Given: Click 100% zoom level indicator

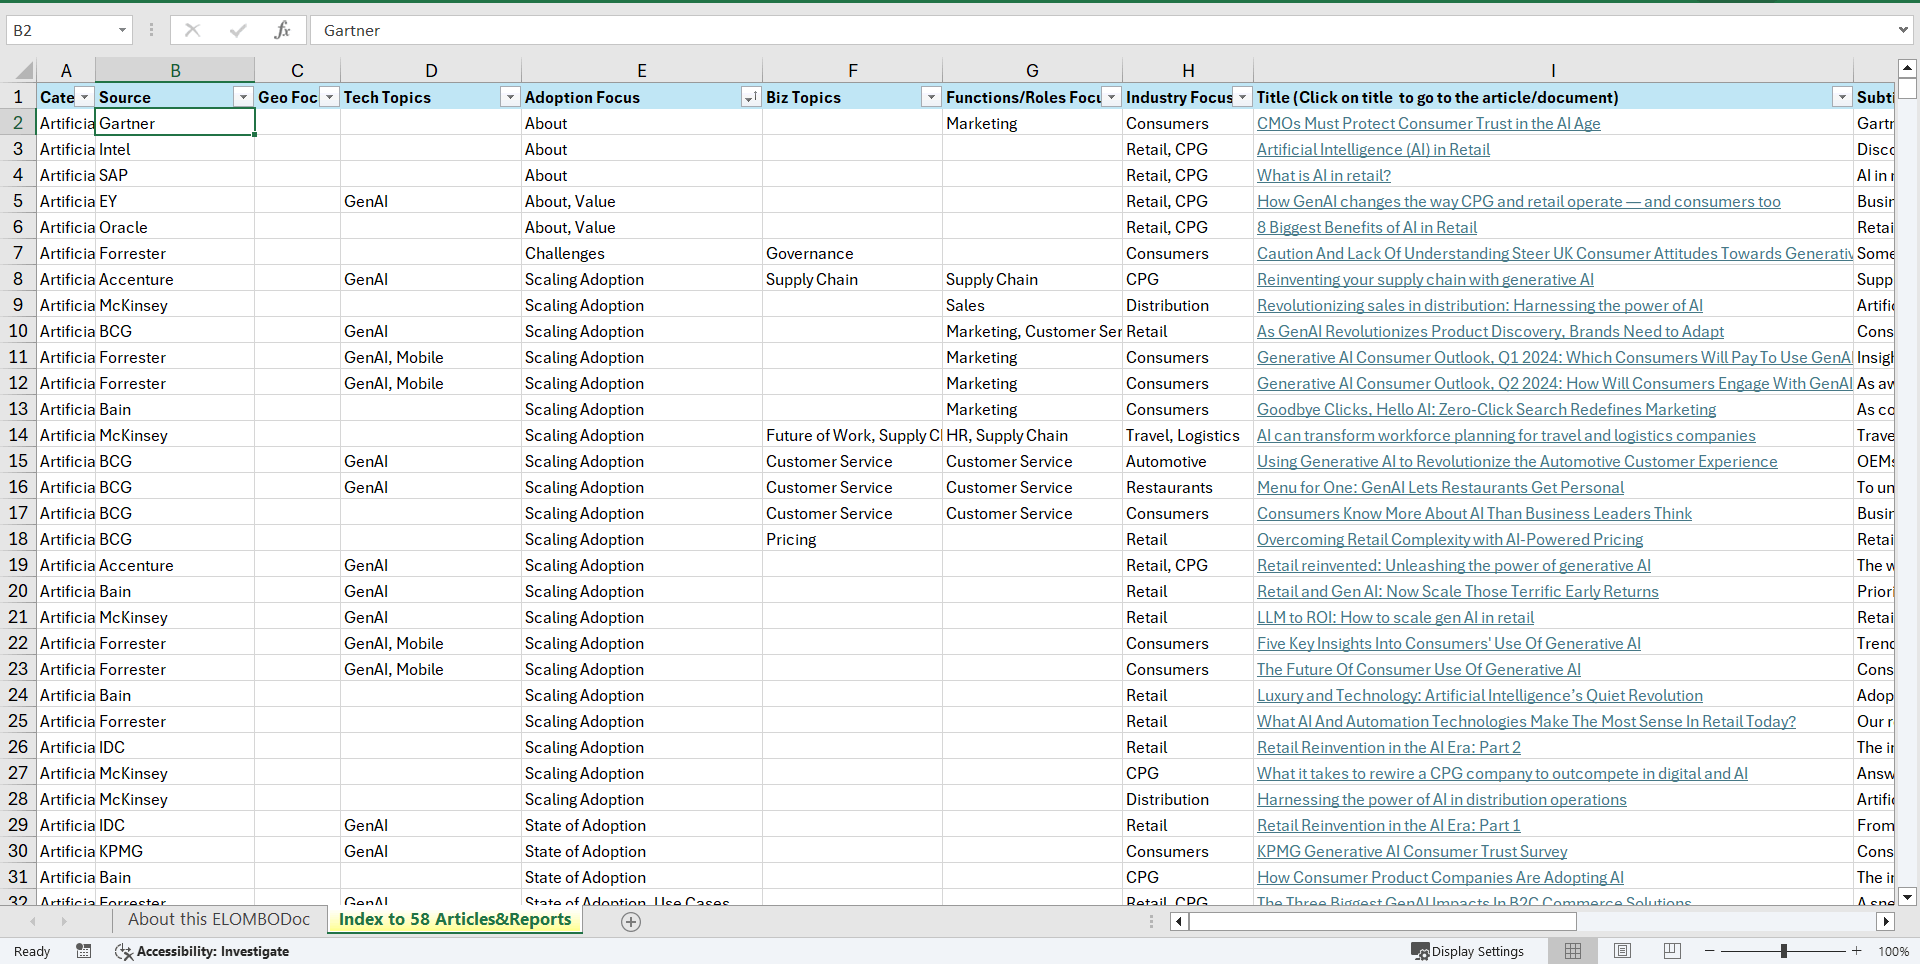Looking at the screenshot, I should click(1893, 951).
